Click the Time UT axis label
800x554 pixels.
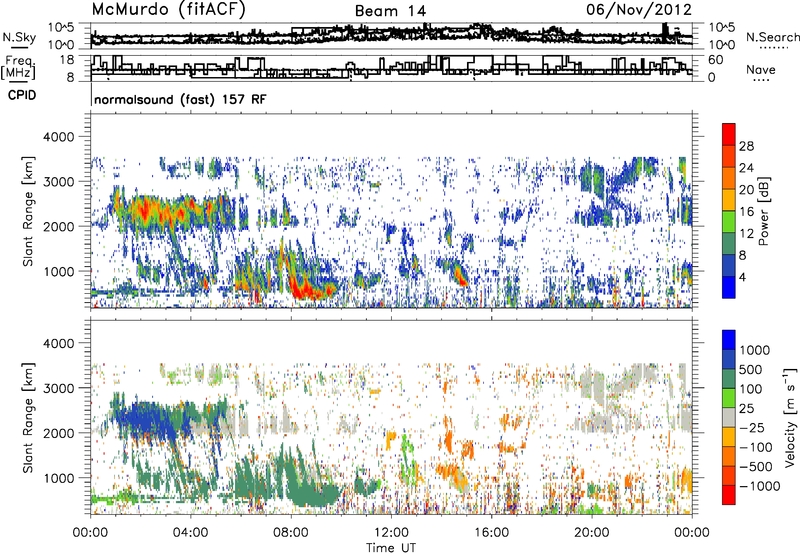[391, 548]
